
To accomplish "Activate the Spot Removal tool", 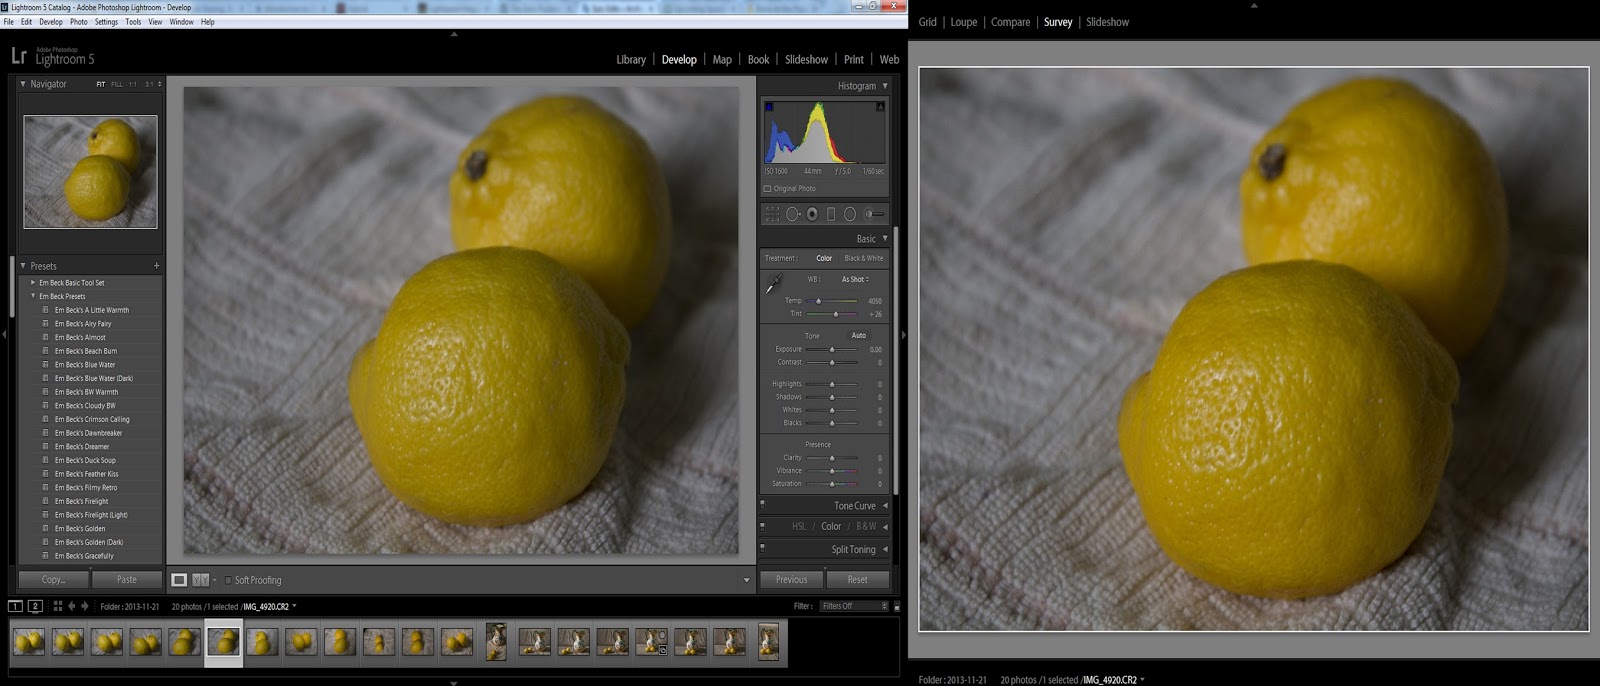I will tap(792, 214).
